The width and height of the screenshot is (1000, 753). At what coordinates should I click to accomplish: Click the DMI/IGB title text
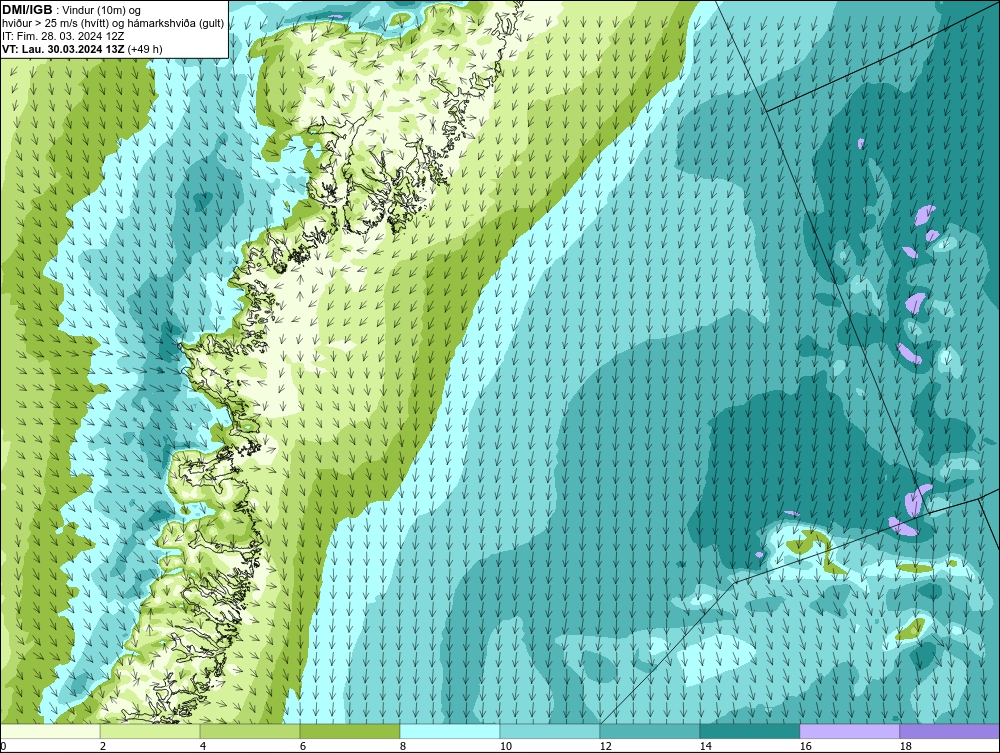[27, 10]
